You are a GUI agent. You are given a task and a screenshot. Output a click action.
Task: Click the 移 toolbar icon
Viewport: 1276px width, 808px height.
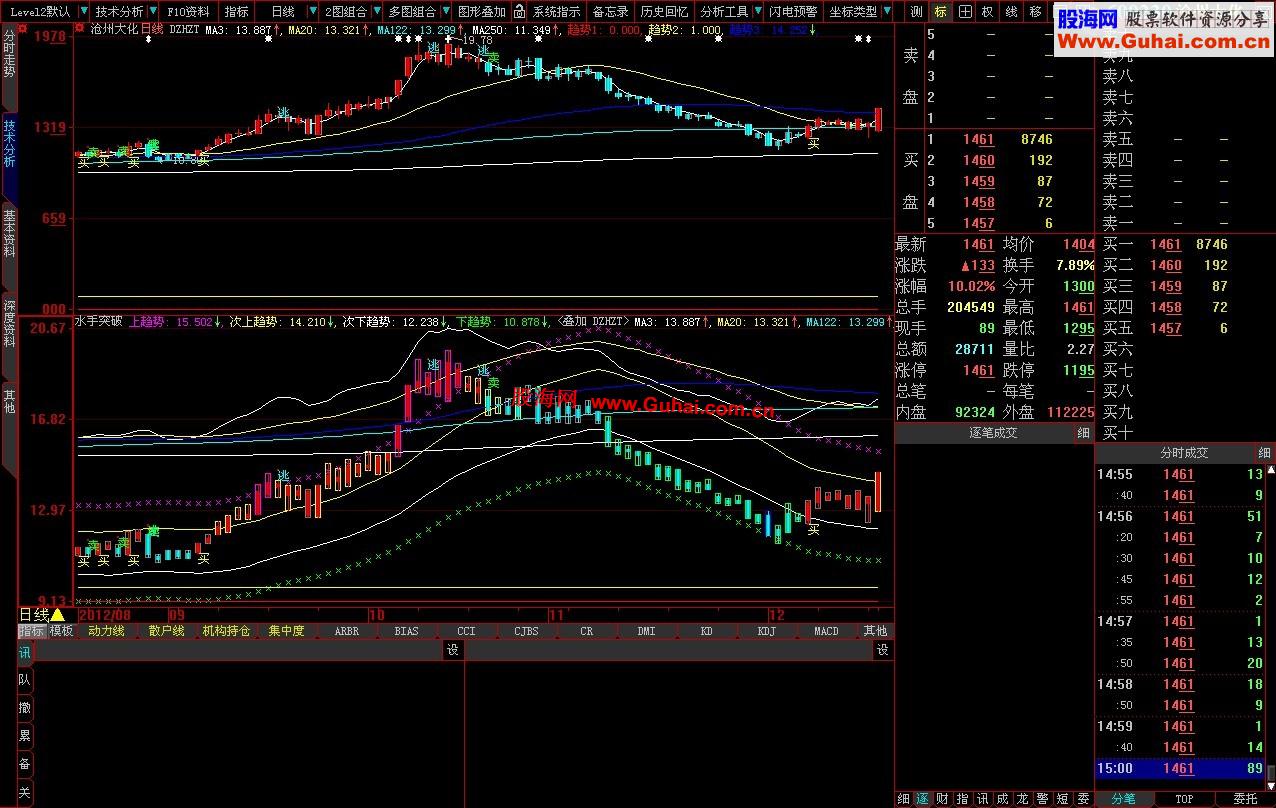(x=1035, y=12)
